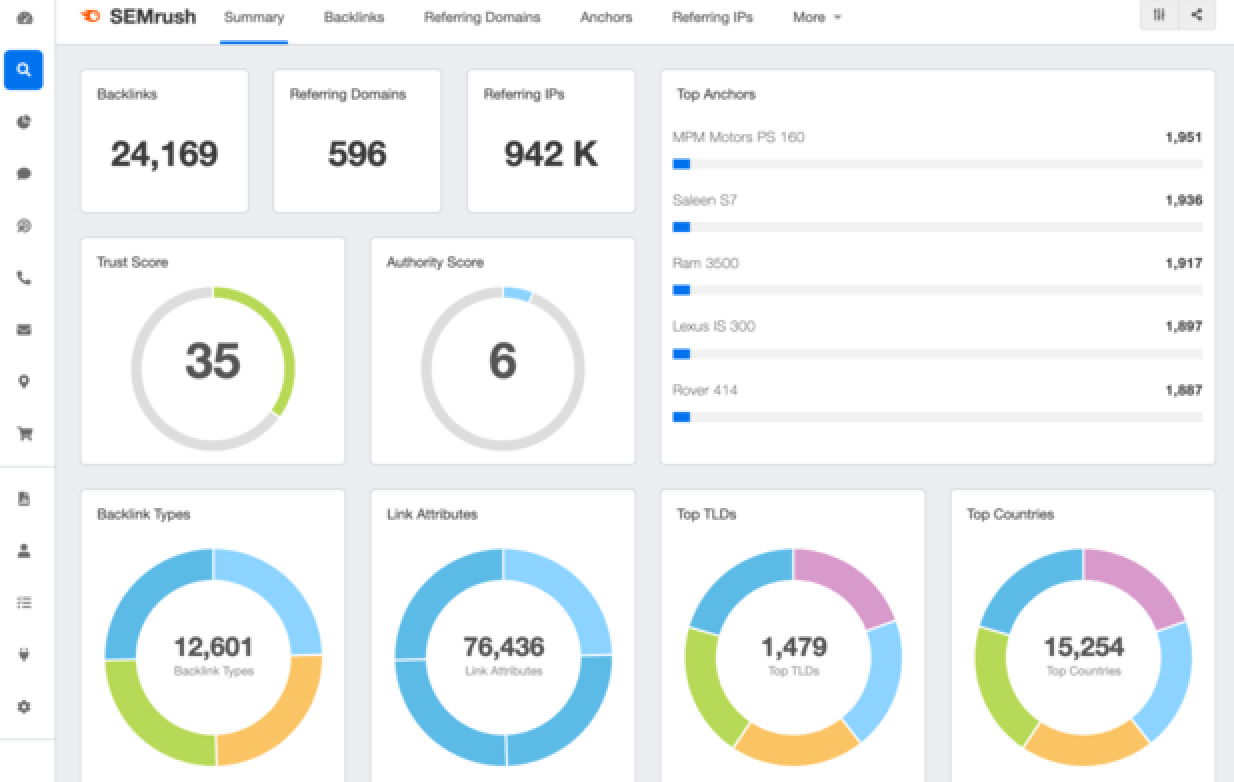Open the email marketing sidebar icon
1234x782 pixels.
[23, 330]
